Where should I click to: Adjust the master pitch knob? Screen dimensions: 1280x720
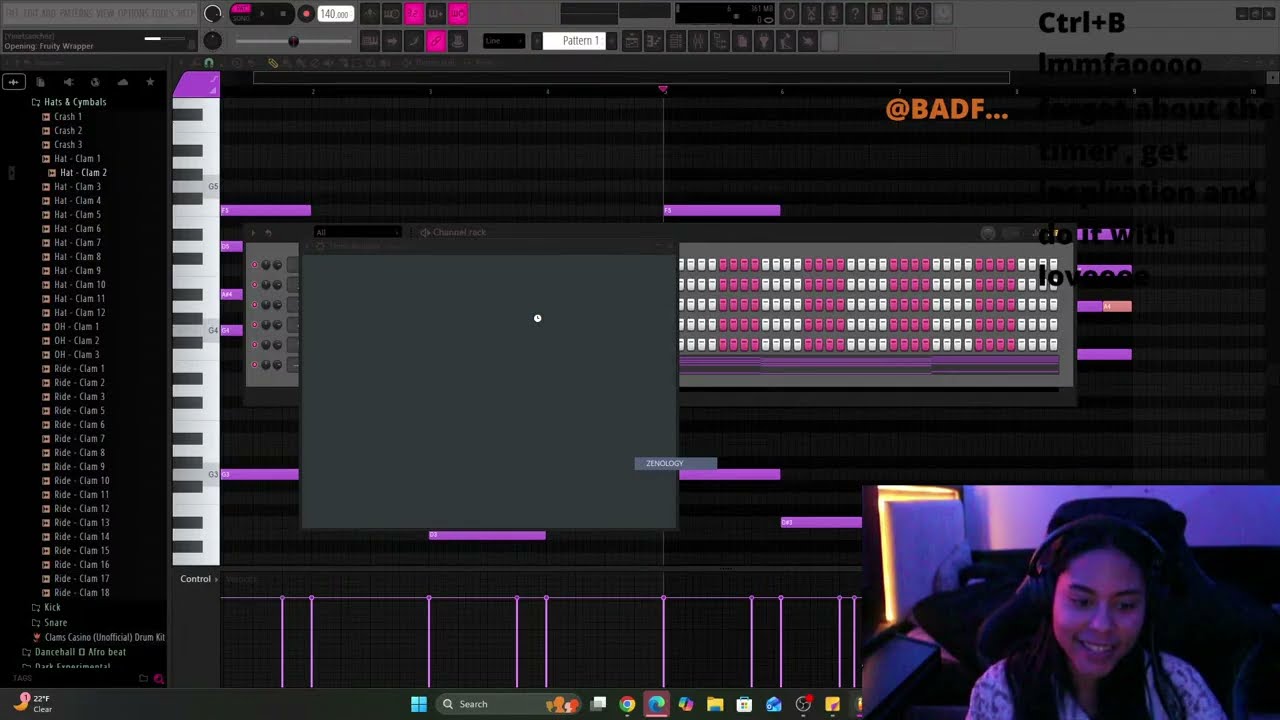[x=212, y=40]
